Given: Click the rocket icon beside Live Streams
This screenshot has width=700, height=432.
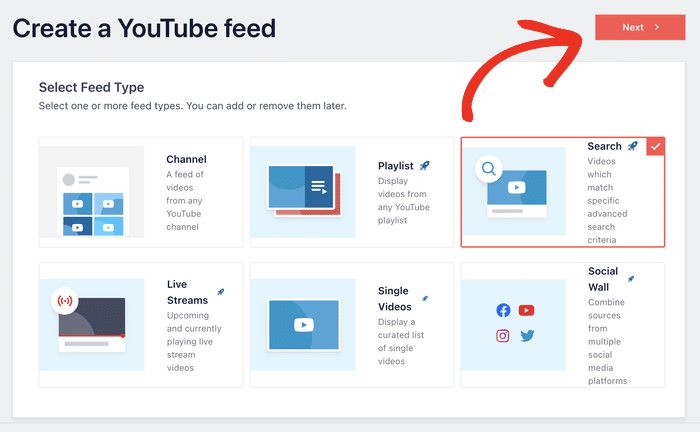Looking at the screenshot, I should coord(220,293).
